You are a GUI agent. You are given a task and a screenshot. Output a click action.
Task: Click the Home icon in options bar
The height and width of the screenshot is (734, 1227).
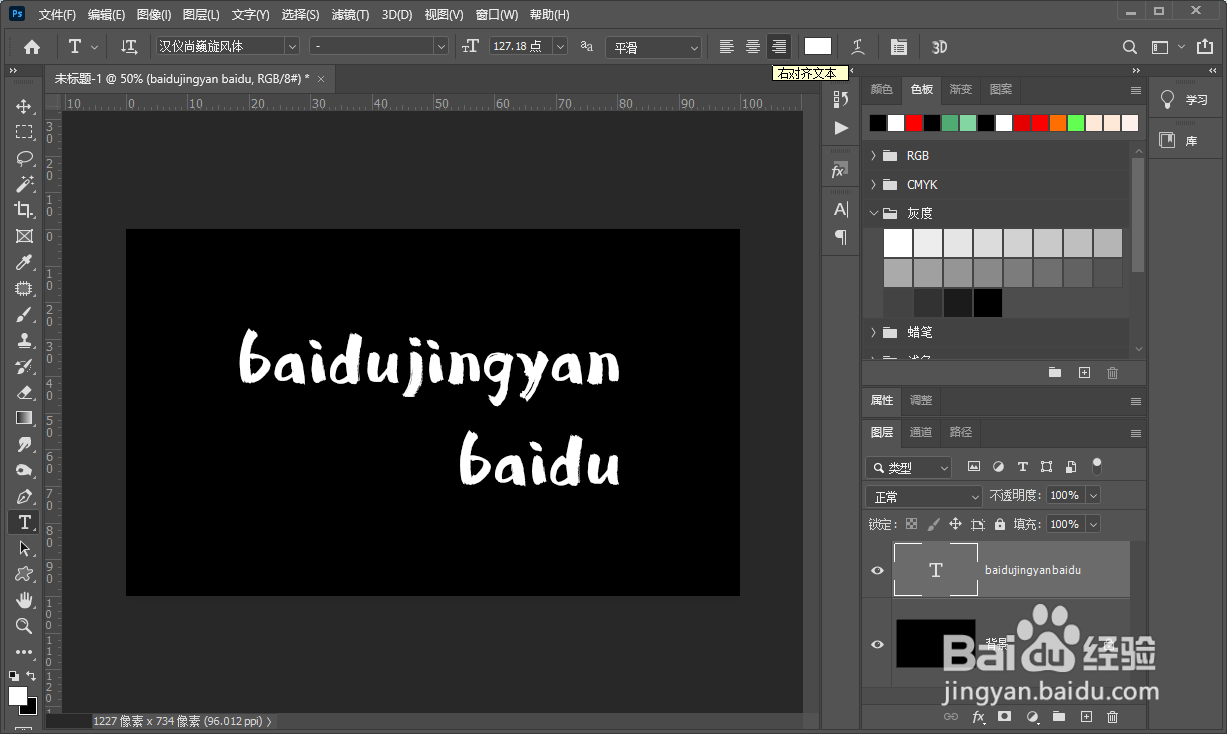pyautogui.click(x=32, y=46)
